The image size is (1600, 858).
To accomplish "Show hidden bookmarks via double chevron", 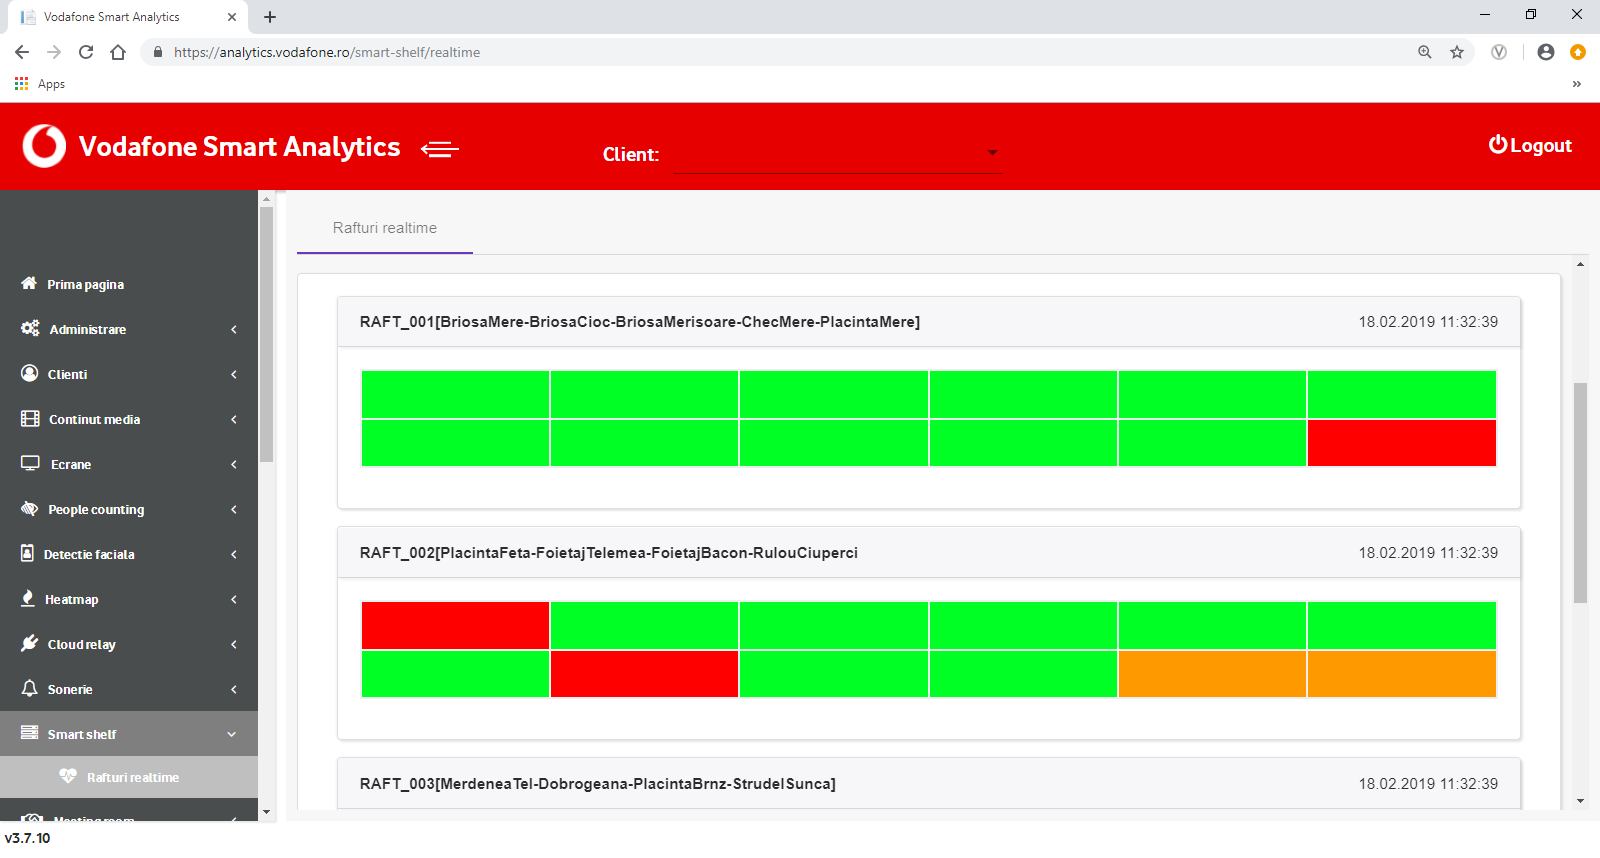I will tap(1577, 84).
